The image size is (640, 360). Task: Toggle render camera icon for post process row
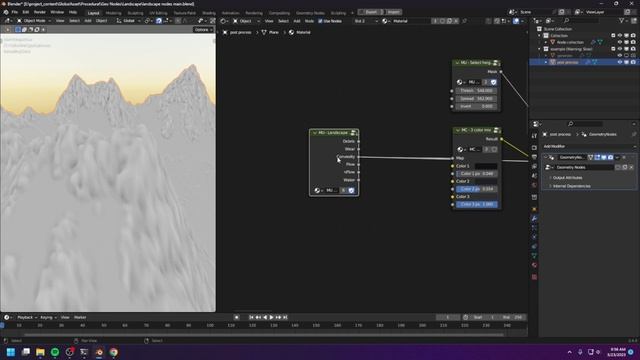point(633,62)
